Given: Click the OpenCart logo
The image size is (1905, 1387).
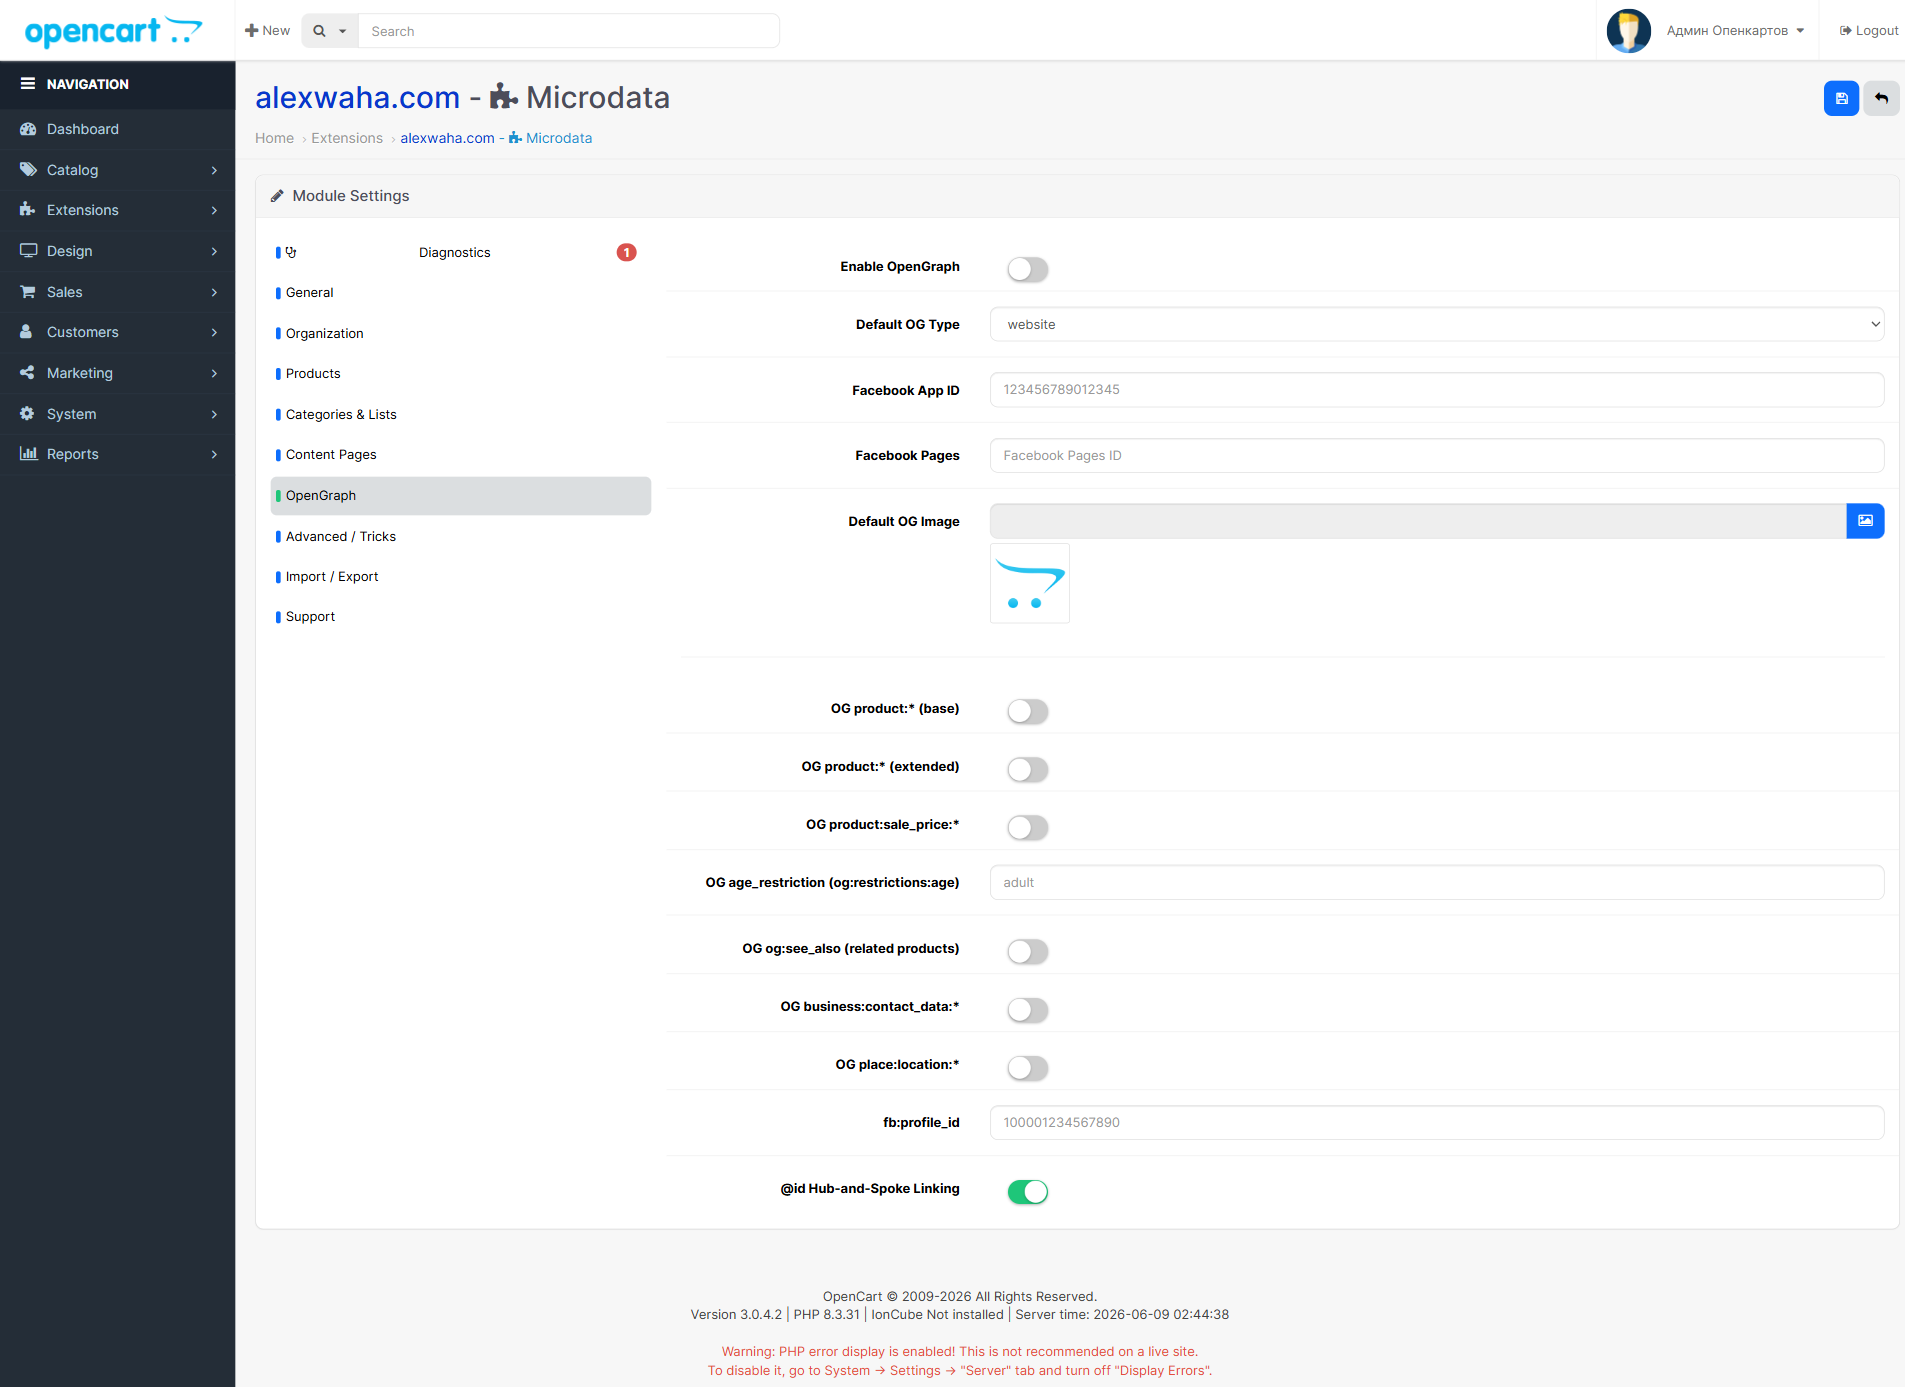Looking at the screenshot, I should coord(113,31).
